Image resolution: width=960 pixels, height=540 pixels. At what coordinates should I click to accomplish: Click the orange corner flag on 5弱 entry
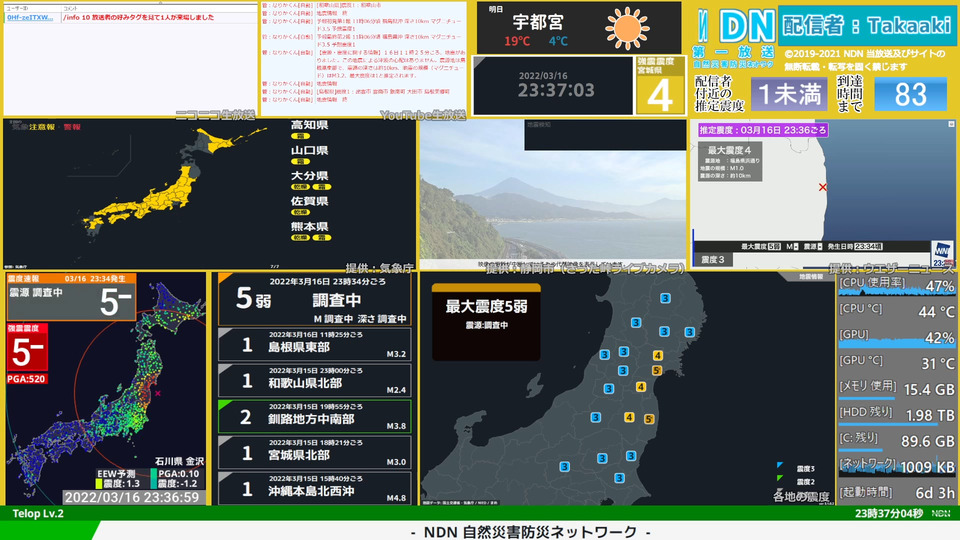pyautogui.click(x=224, y=278)
